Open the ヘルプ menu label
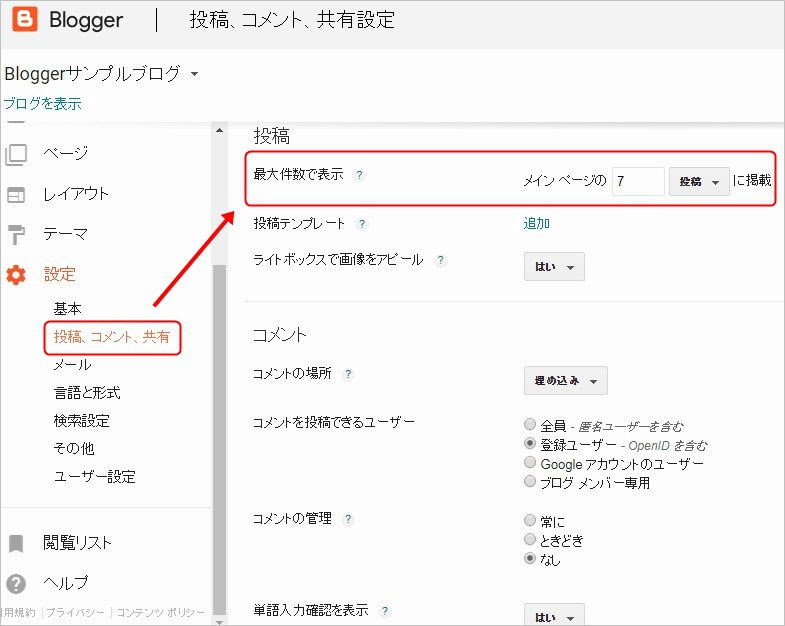This screenshot has width=785, height=626. coord(66,583)
